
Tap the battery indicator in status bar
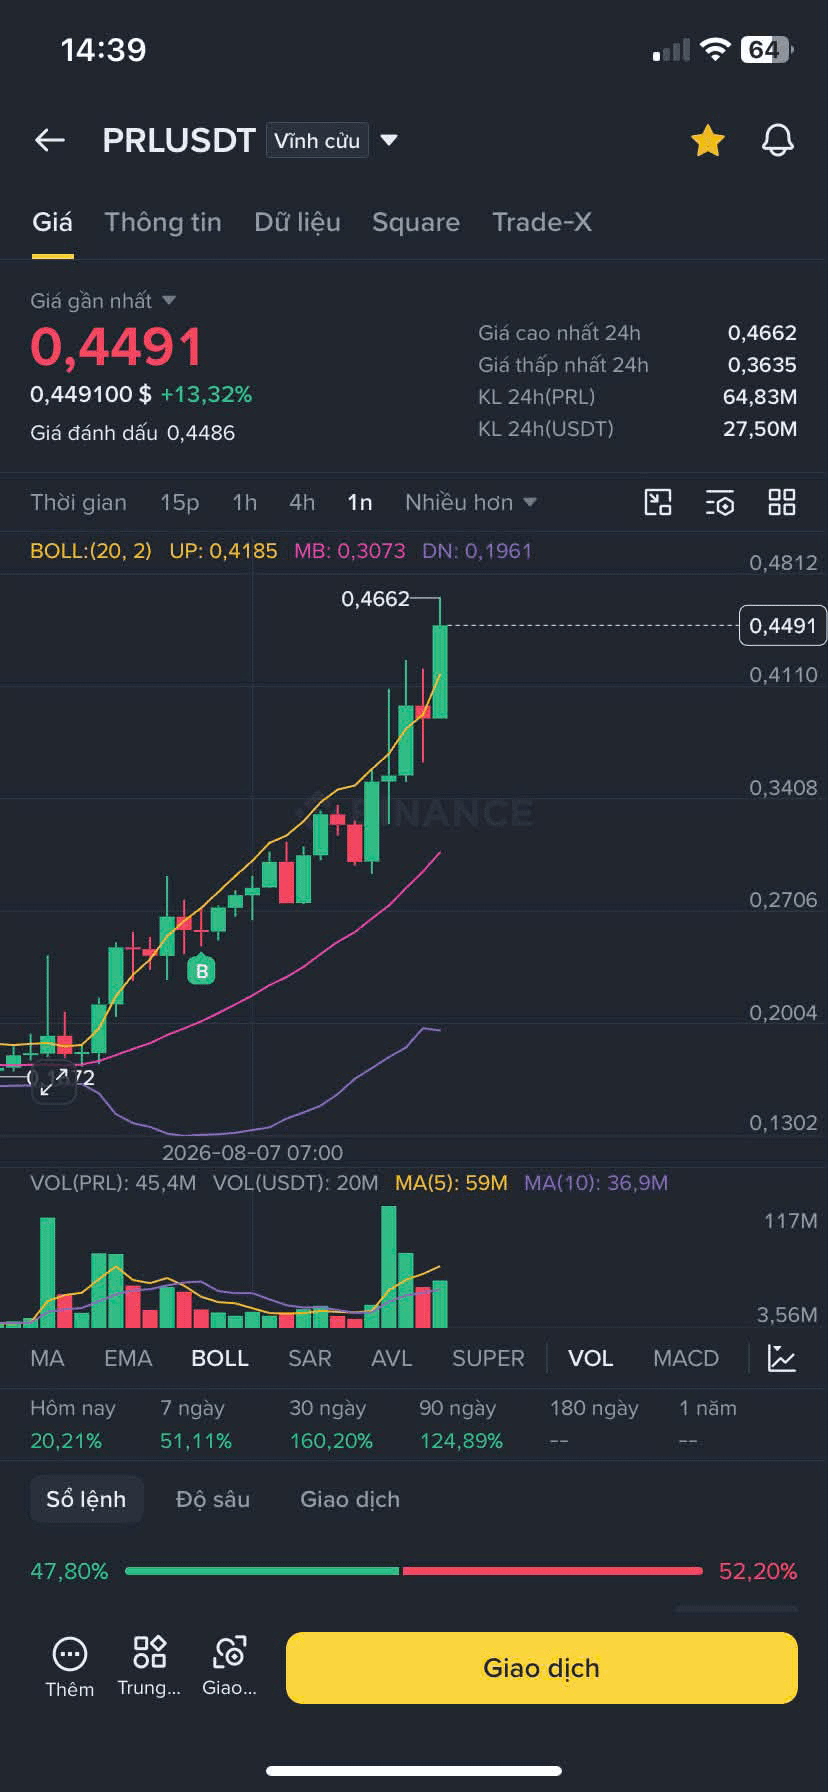point(768,49)
